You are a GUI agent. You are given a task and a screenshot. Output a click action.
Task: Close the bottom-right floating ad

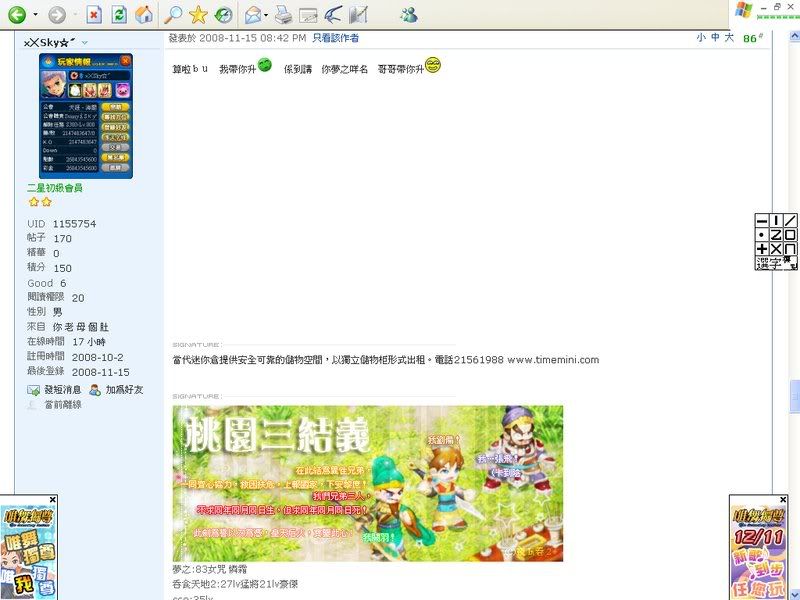tap(783, 499)
